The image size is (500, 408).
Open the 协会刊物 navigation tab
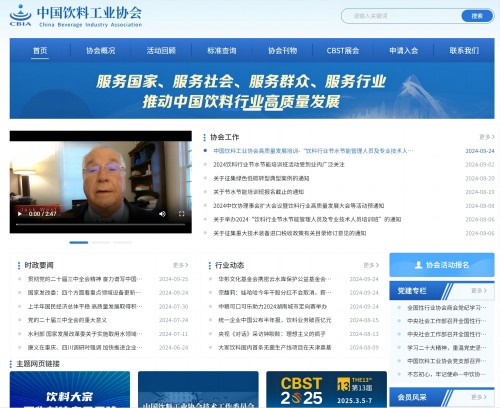pyautogui.click(x=282, y=51)
